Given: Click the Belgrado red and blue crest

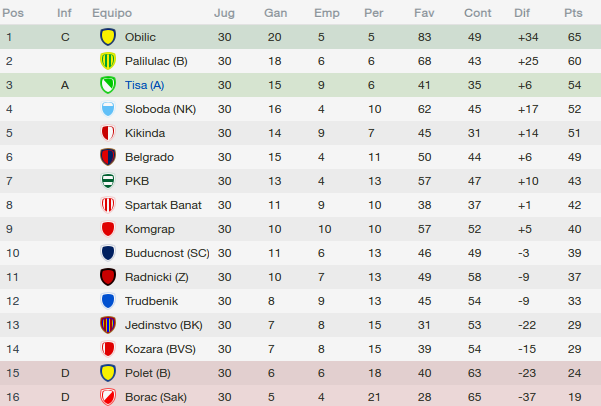Looking at the screenshot, I should (108, 157).
